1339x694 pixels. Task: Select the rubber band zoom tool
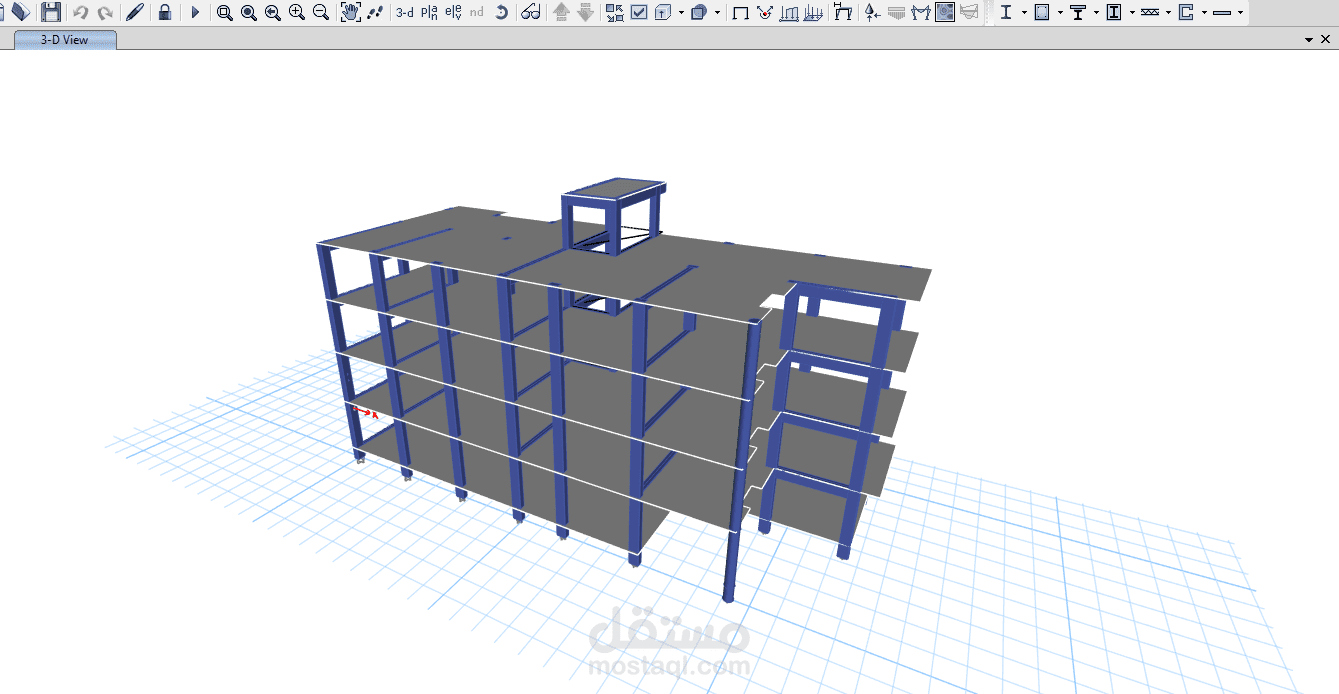(x=226, y=12)
